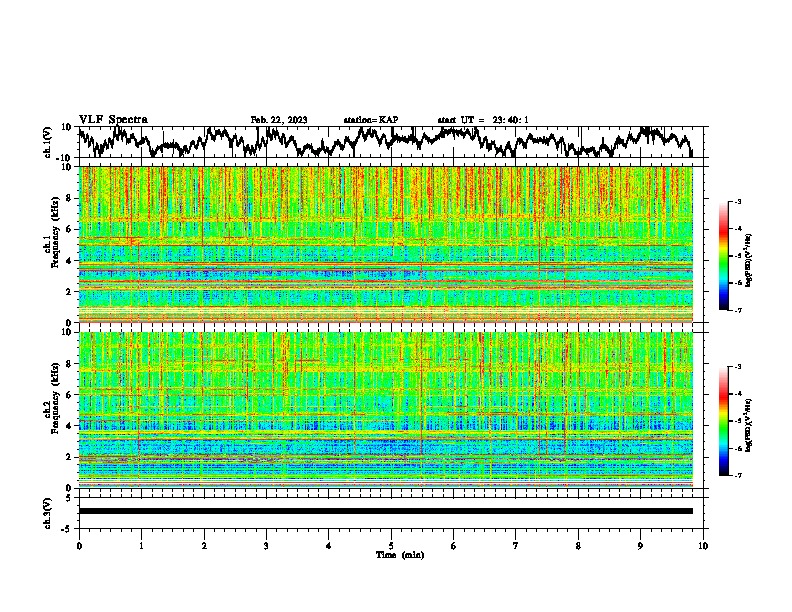
Task: Click time axis tick label "2"
Action: pos(204,546)
